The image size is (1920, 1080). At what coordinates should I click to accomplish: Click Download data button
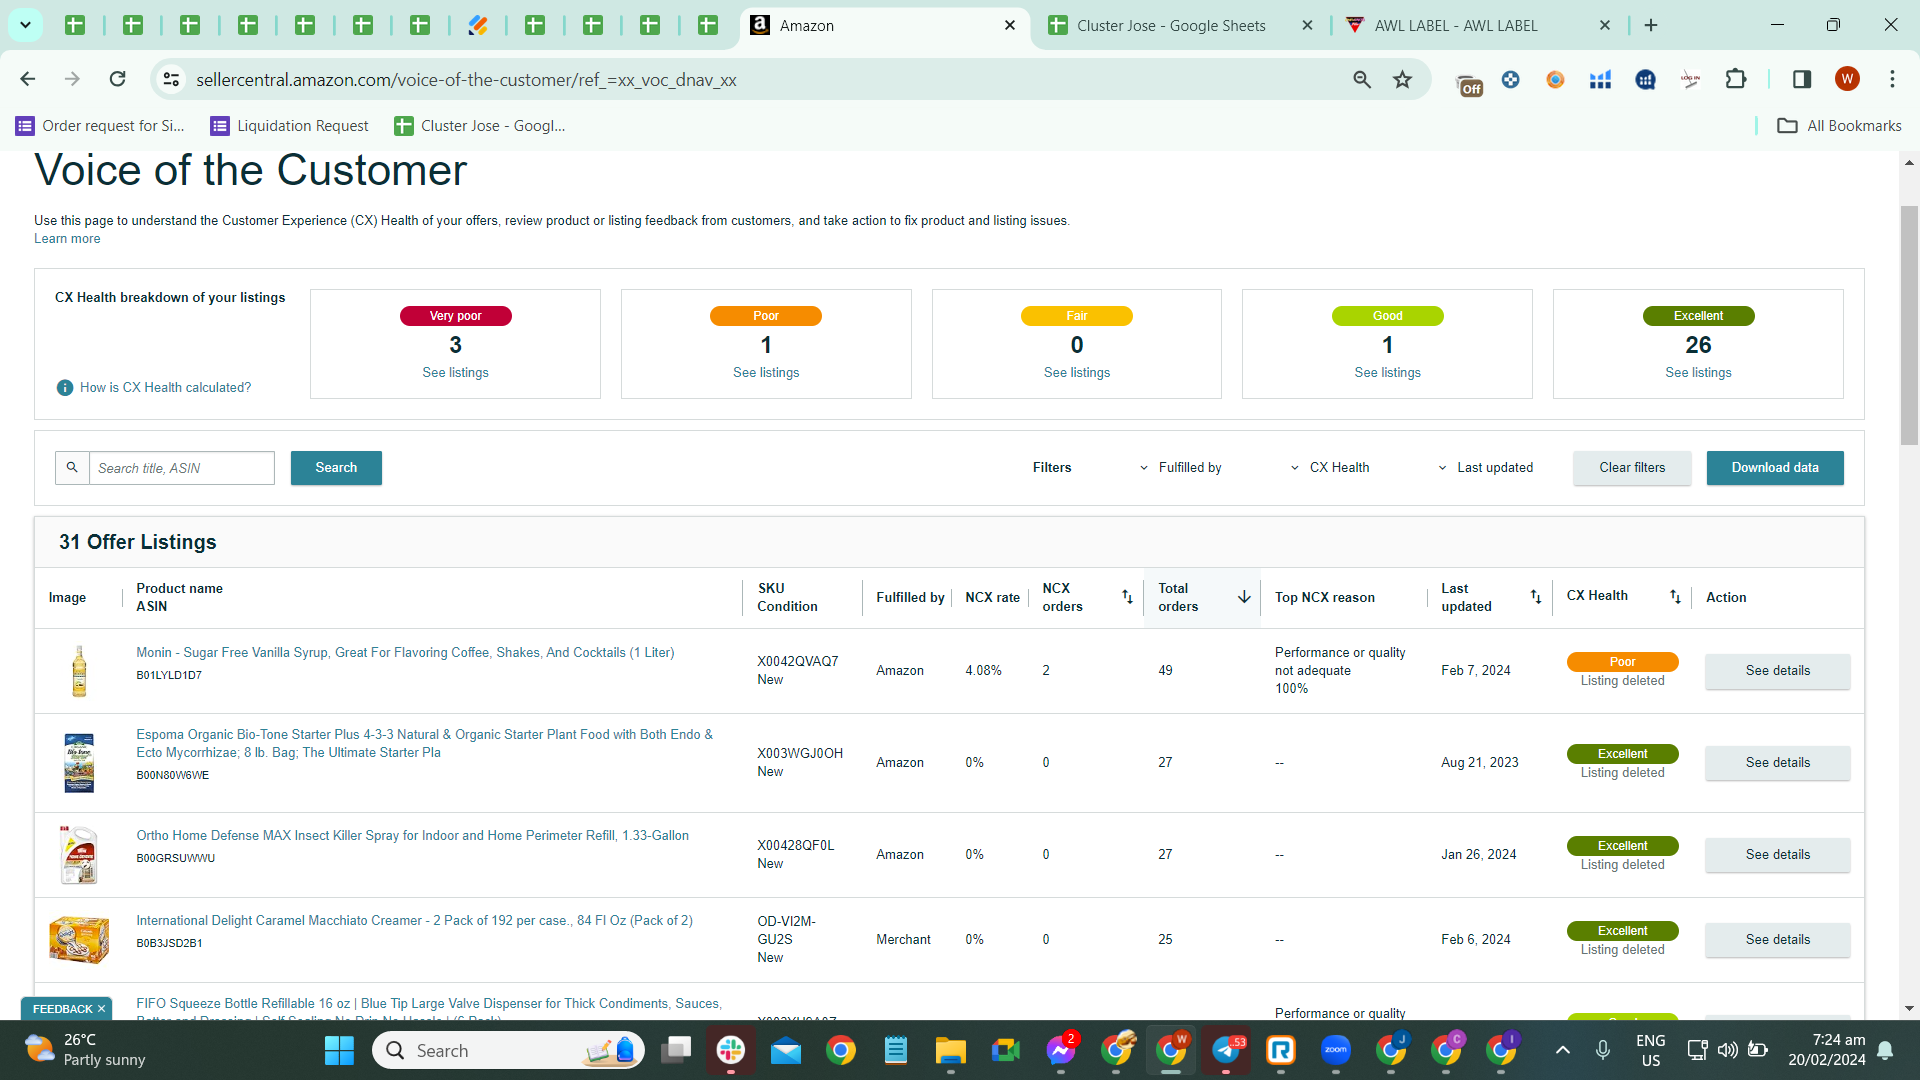[1775, 468]
